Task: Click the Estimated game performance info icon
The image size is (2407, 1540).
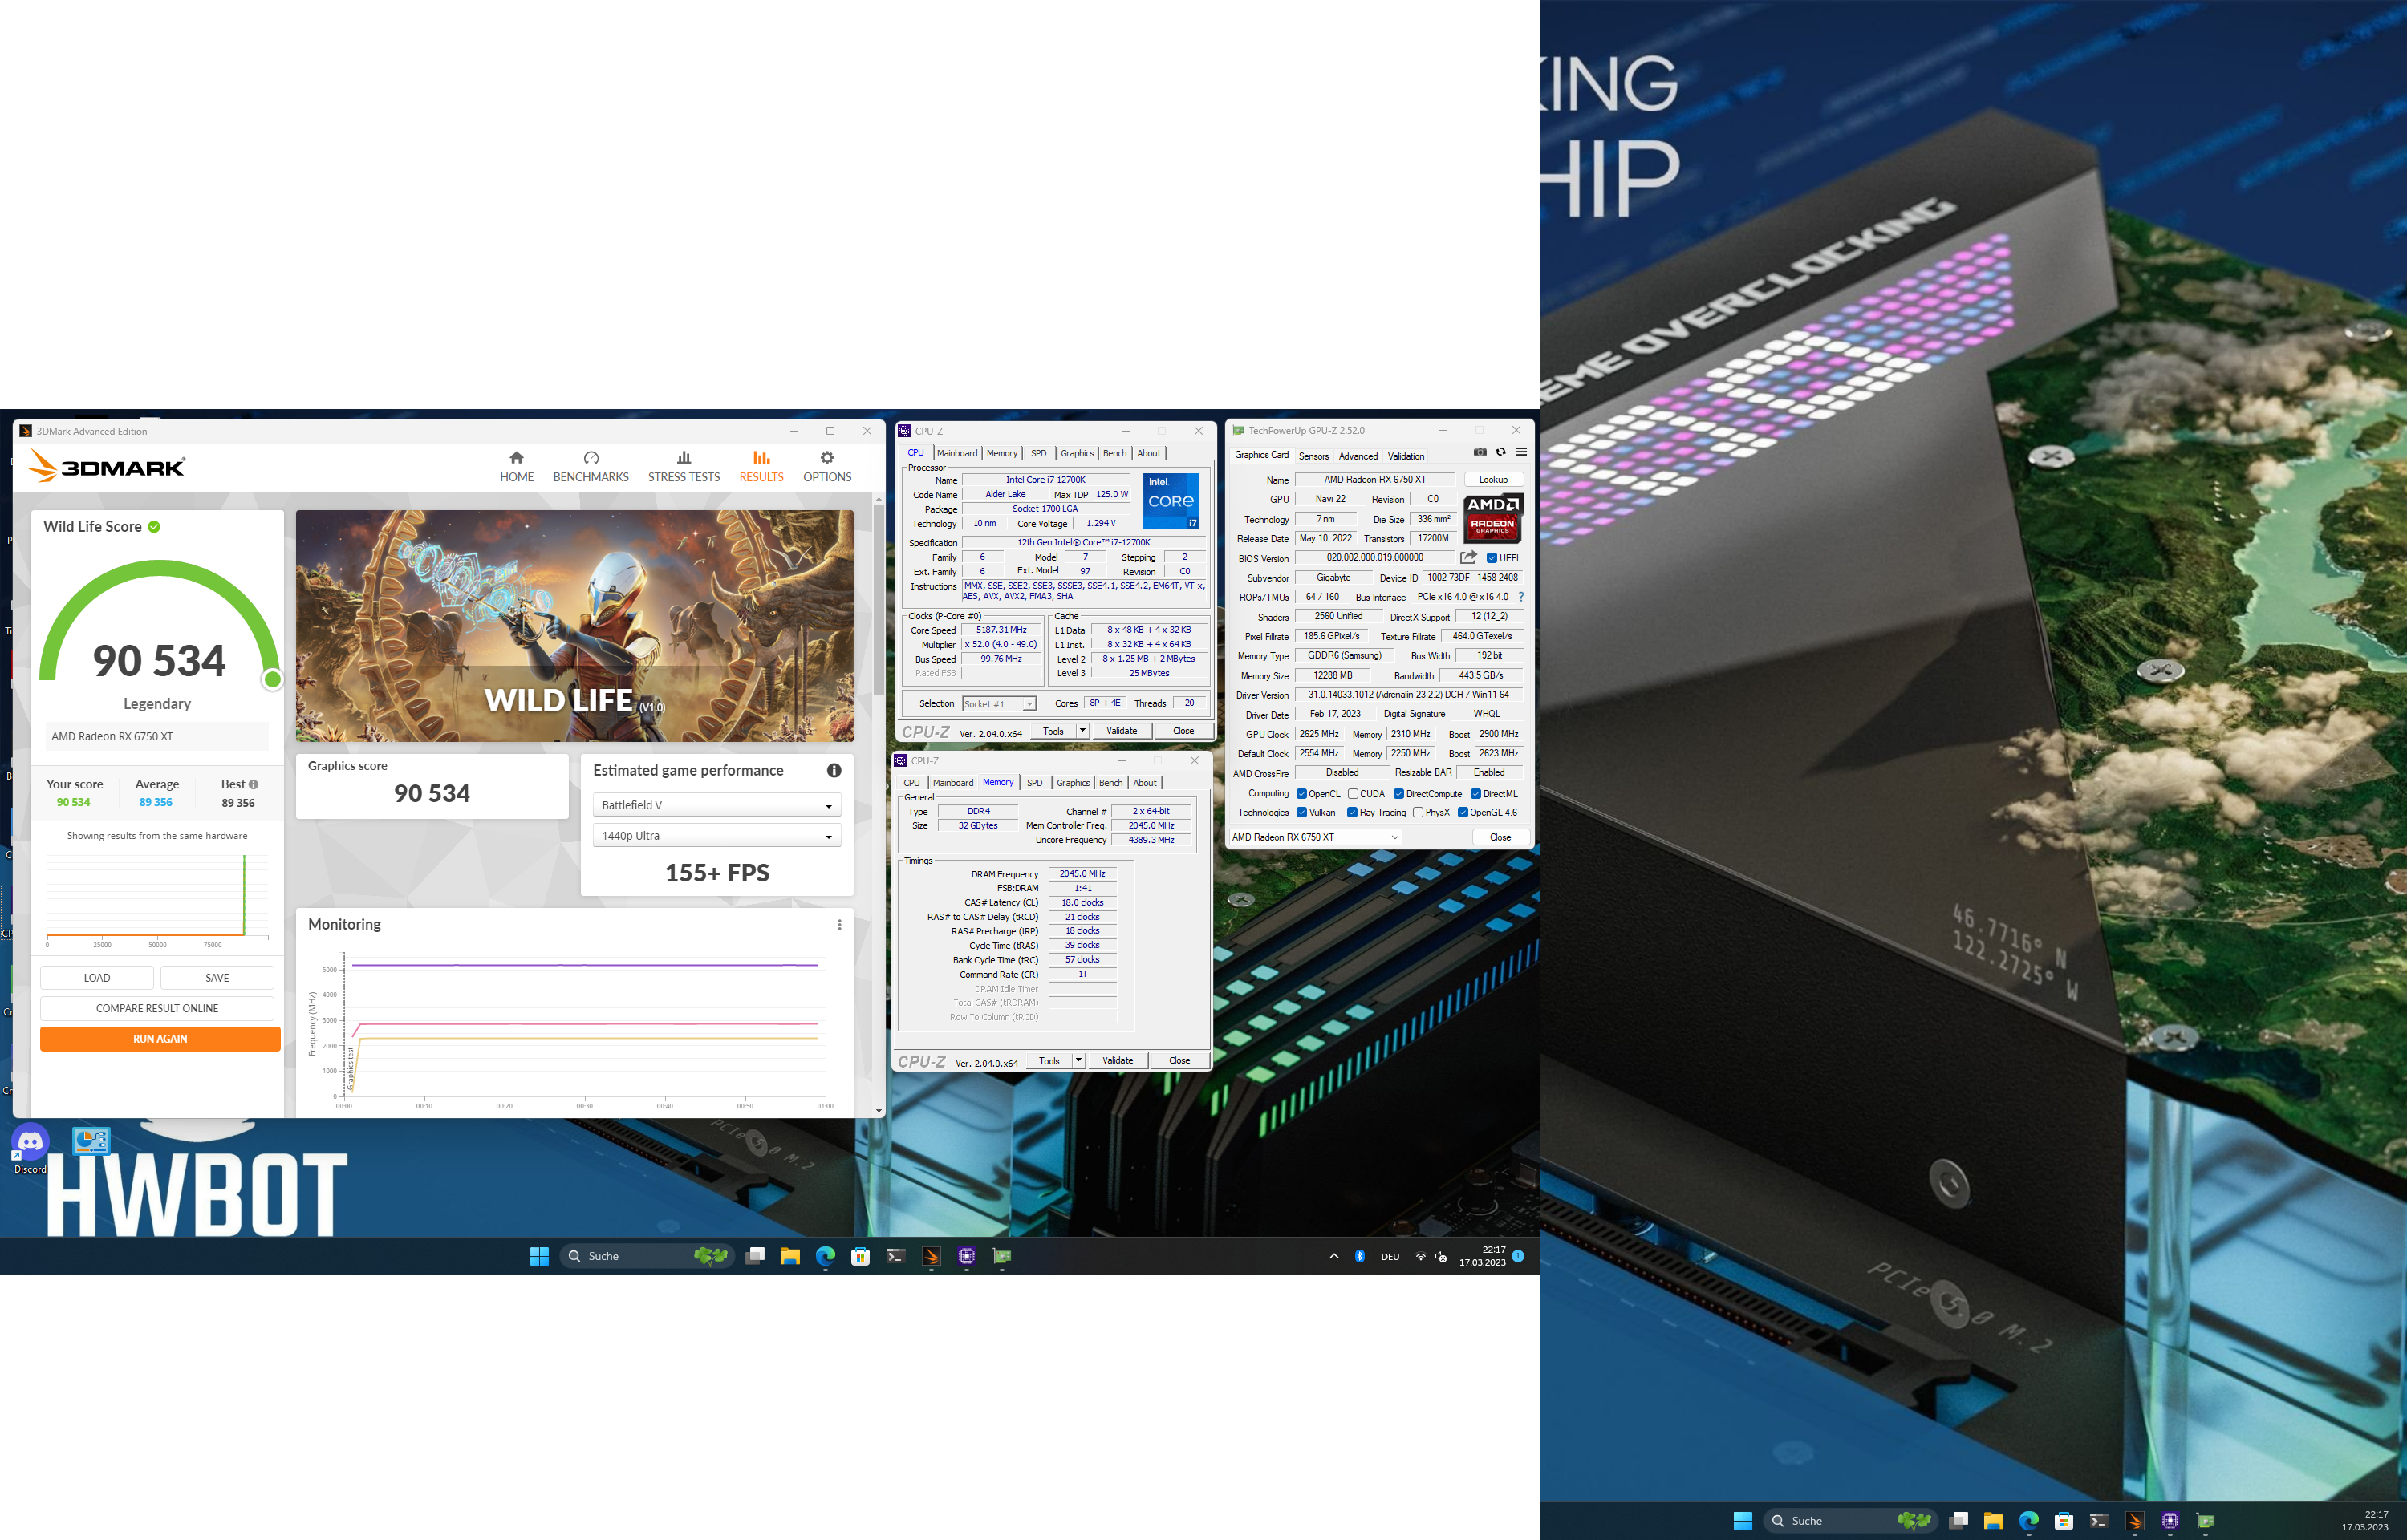Action: pos(834,770)
